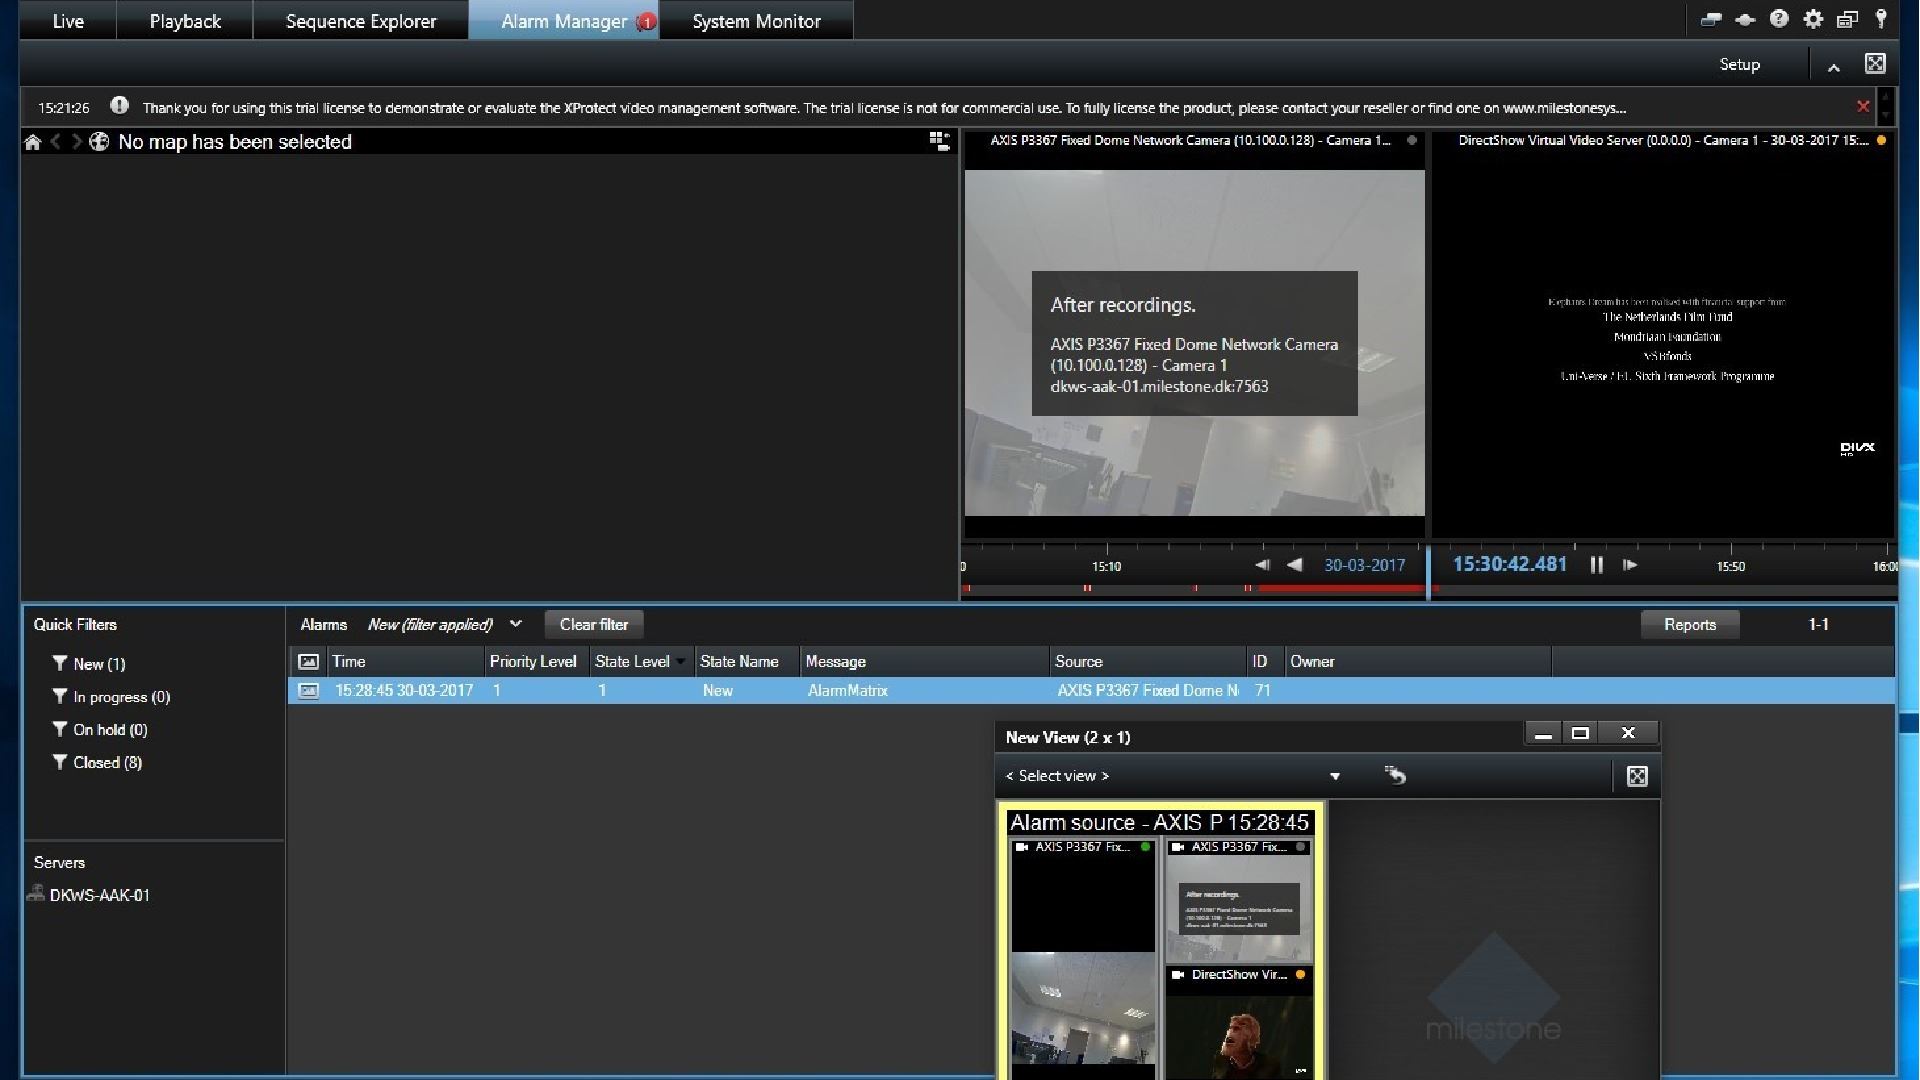Click the DirectShow camera video feed
The width and height of the screenshot is (1920, 1080).
(1663, 343)
